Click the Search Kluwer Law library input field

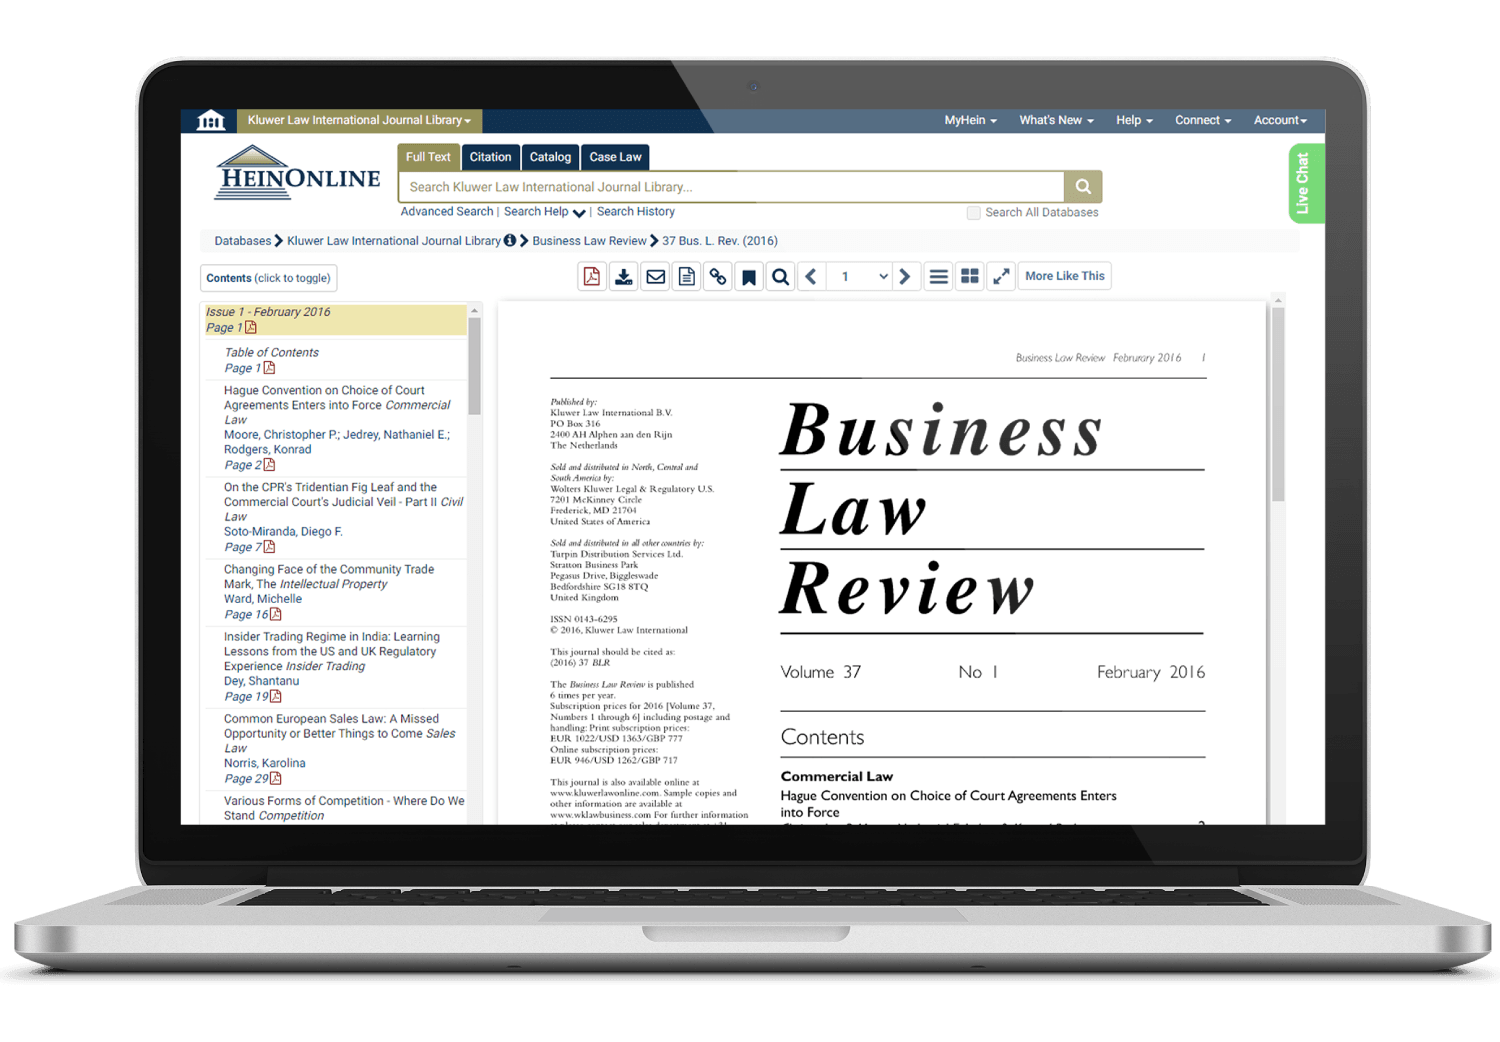click(x=731, y=187)
